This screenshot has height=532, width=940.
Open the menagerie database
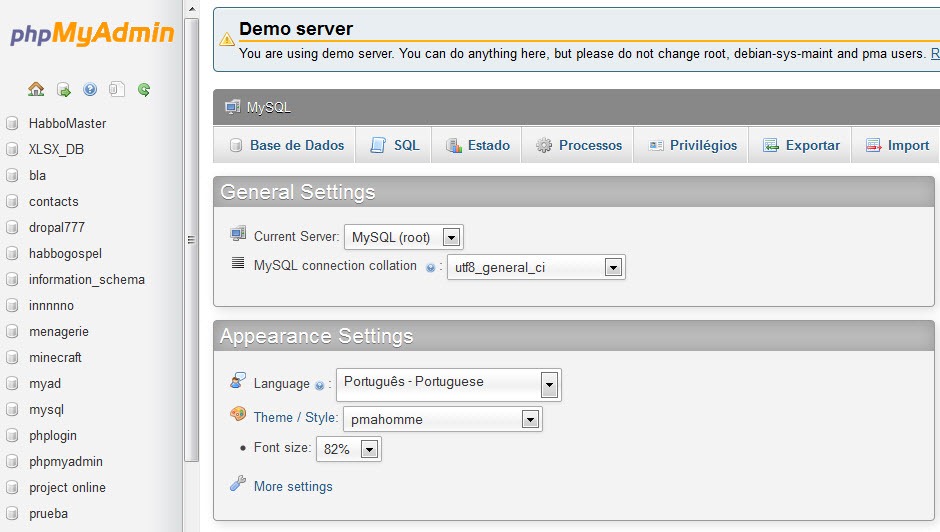coord(59,332)
